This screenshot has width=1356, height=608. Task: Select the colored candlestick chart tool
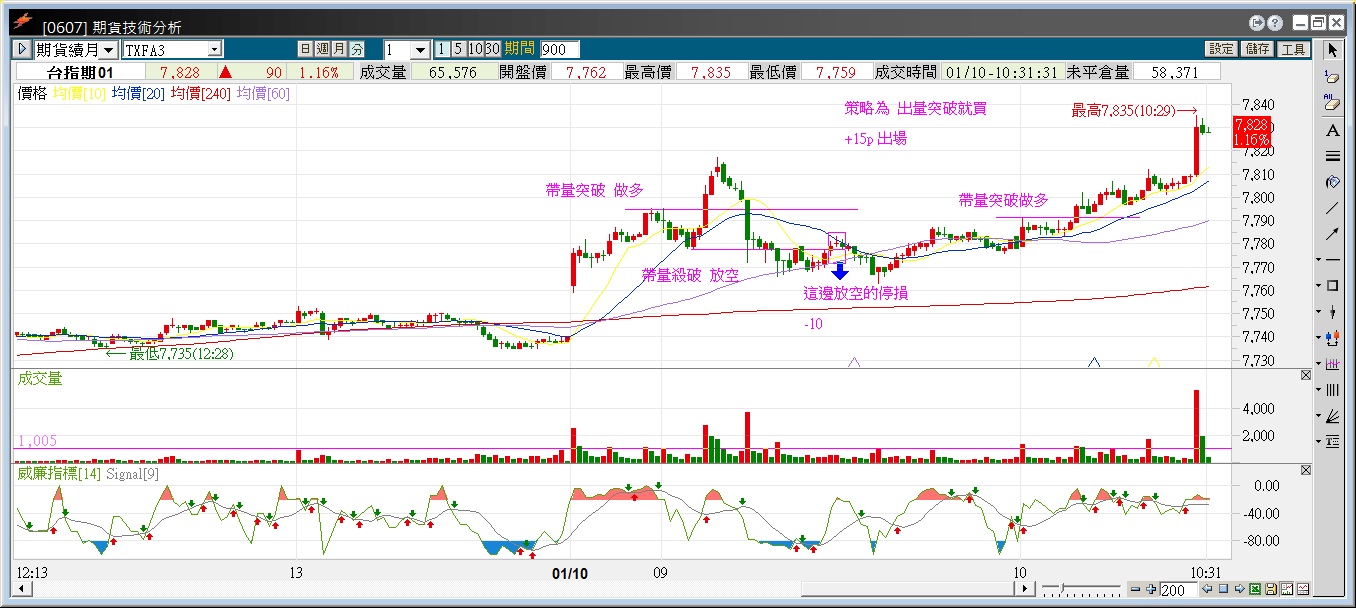(x=1334, y=338)
